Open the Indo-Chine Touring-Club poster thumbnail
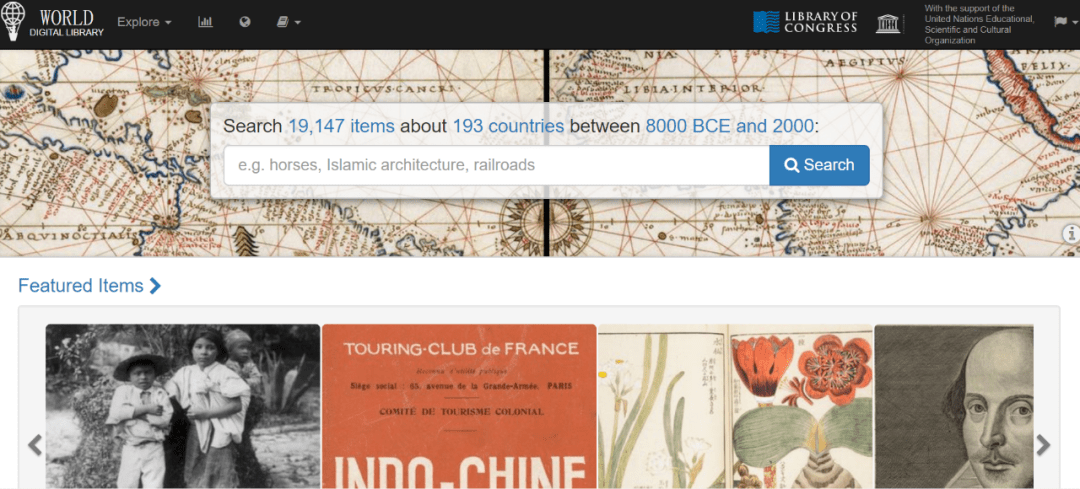1080x489 pixels. point(459,406)
